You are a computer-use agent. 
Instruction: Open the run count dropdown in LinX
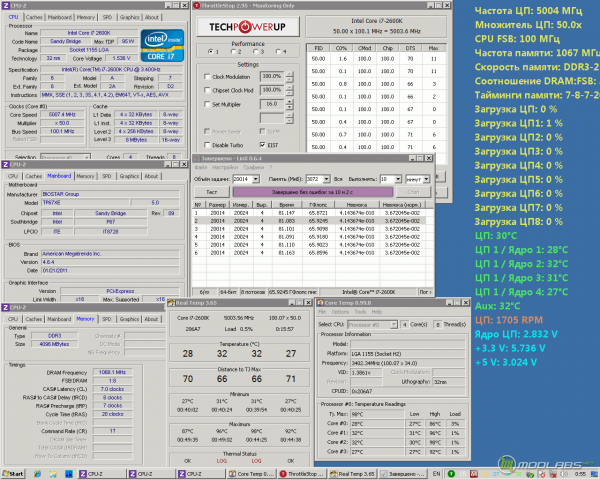[x=398, y=179]
